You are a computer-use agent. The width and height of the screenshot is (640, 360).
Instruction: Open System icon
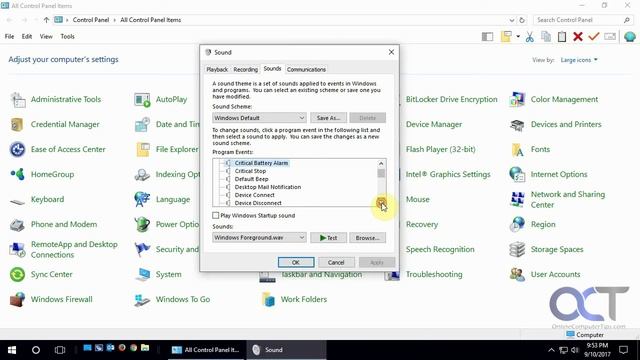(142, 274)
